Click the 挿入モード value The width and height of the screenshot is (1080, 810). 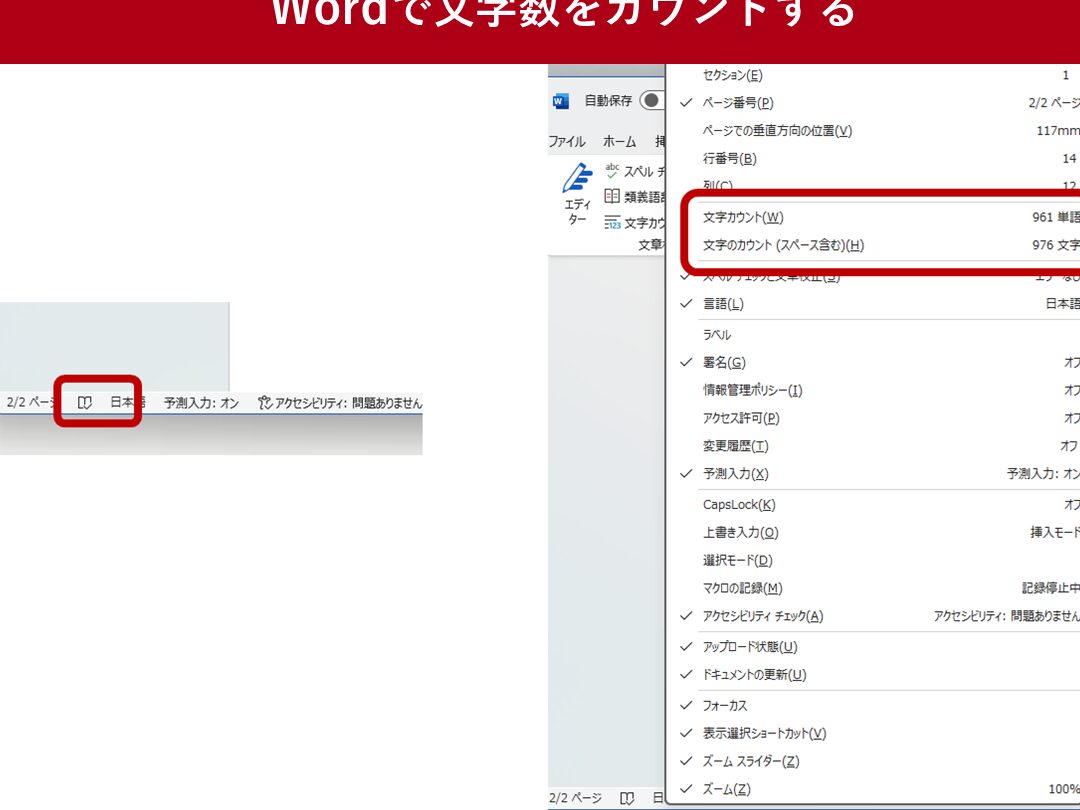[1055, 532]
